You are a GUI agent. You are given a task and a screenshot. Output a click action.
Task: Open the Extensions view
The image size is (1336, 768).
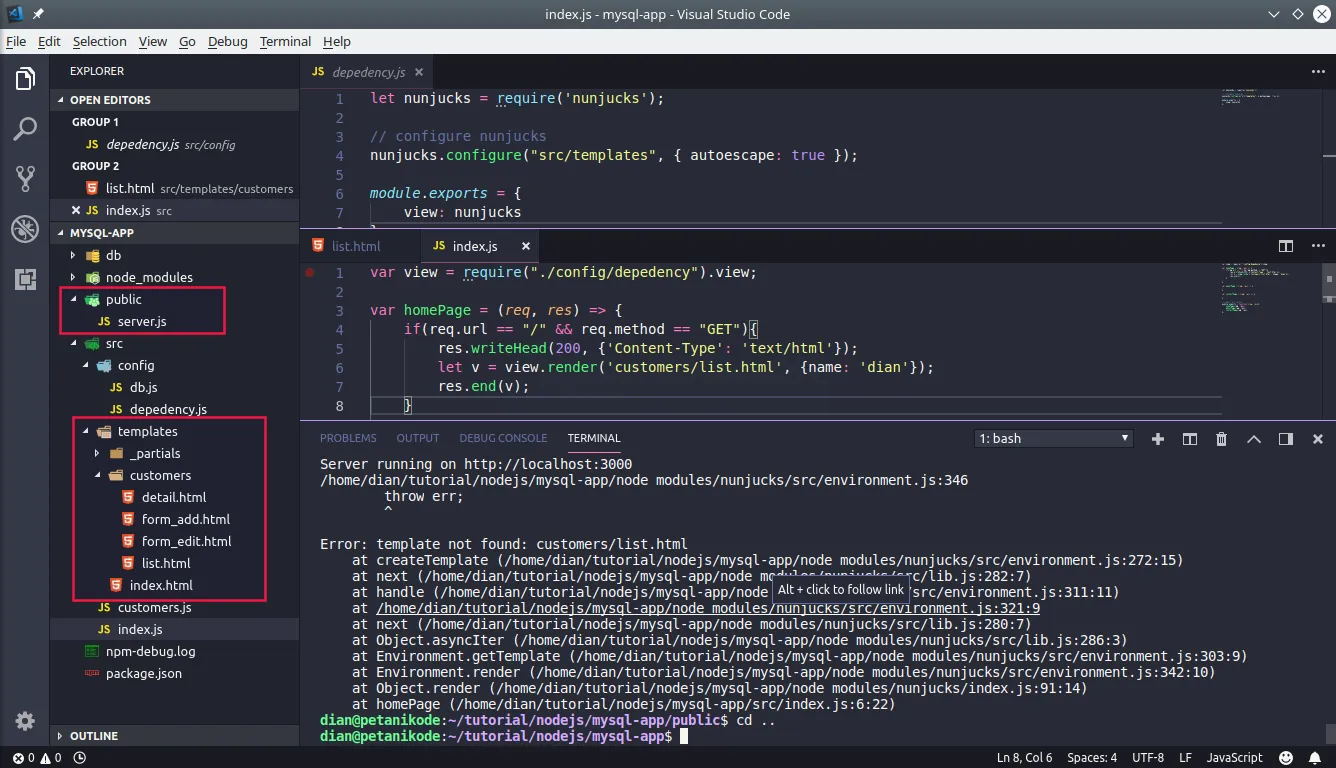pos(25,279)
